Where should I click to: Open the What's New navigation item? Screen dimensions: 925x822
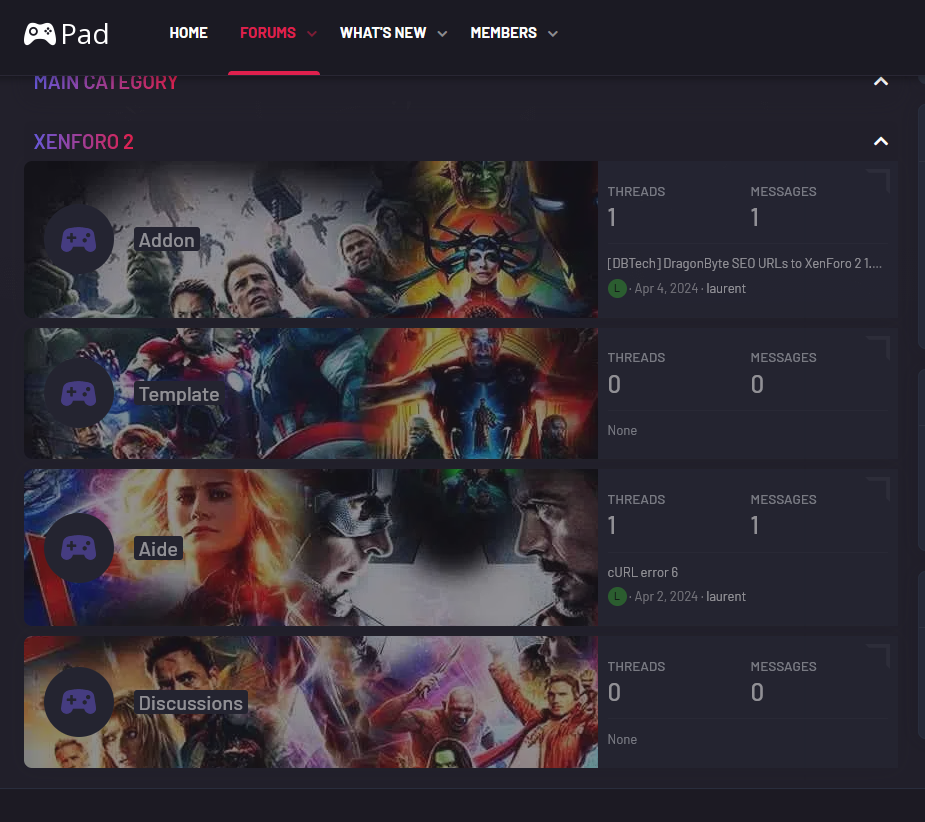click(382, 33)
